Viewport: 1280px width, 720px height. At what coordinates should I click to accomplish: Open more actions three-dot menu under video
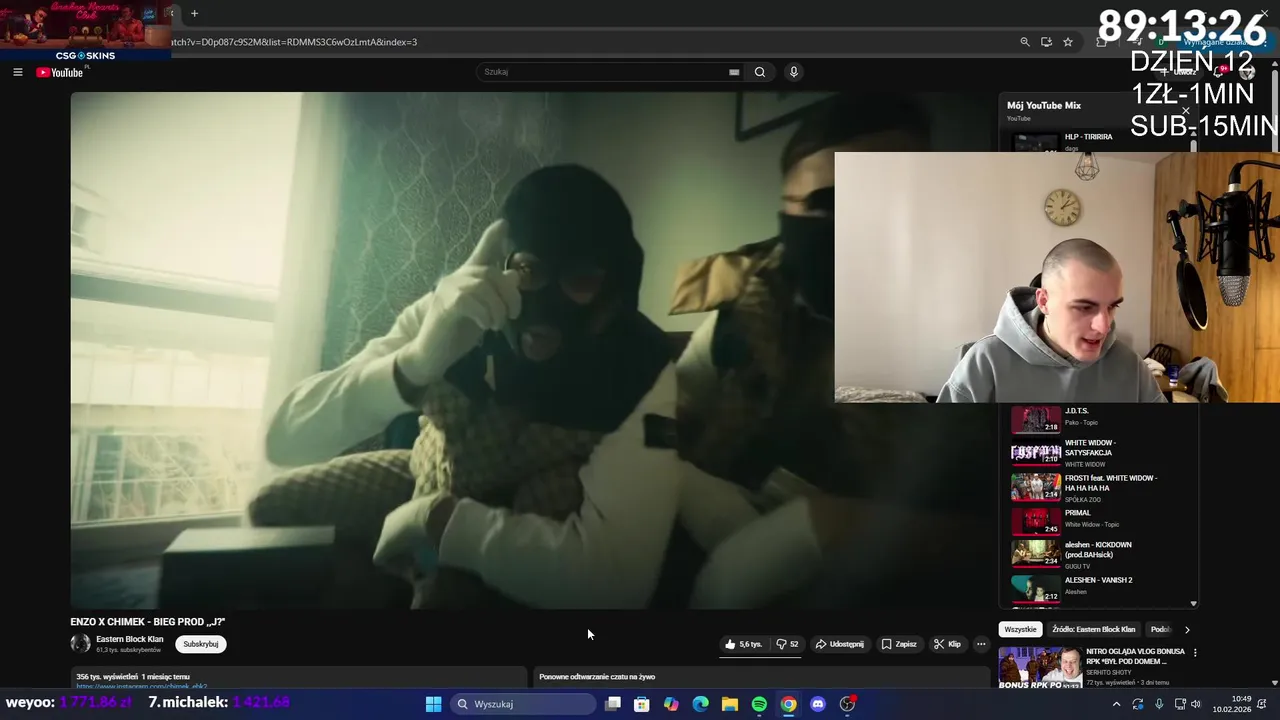pyautogui.click(x=981, y=644)
